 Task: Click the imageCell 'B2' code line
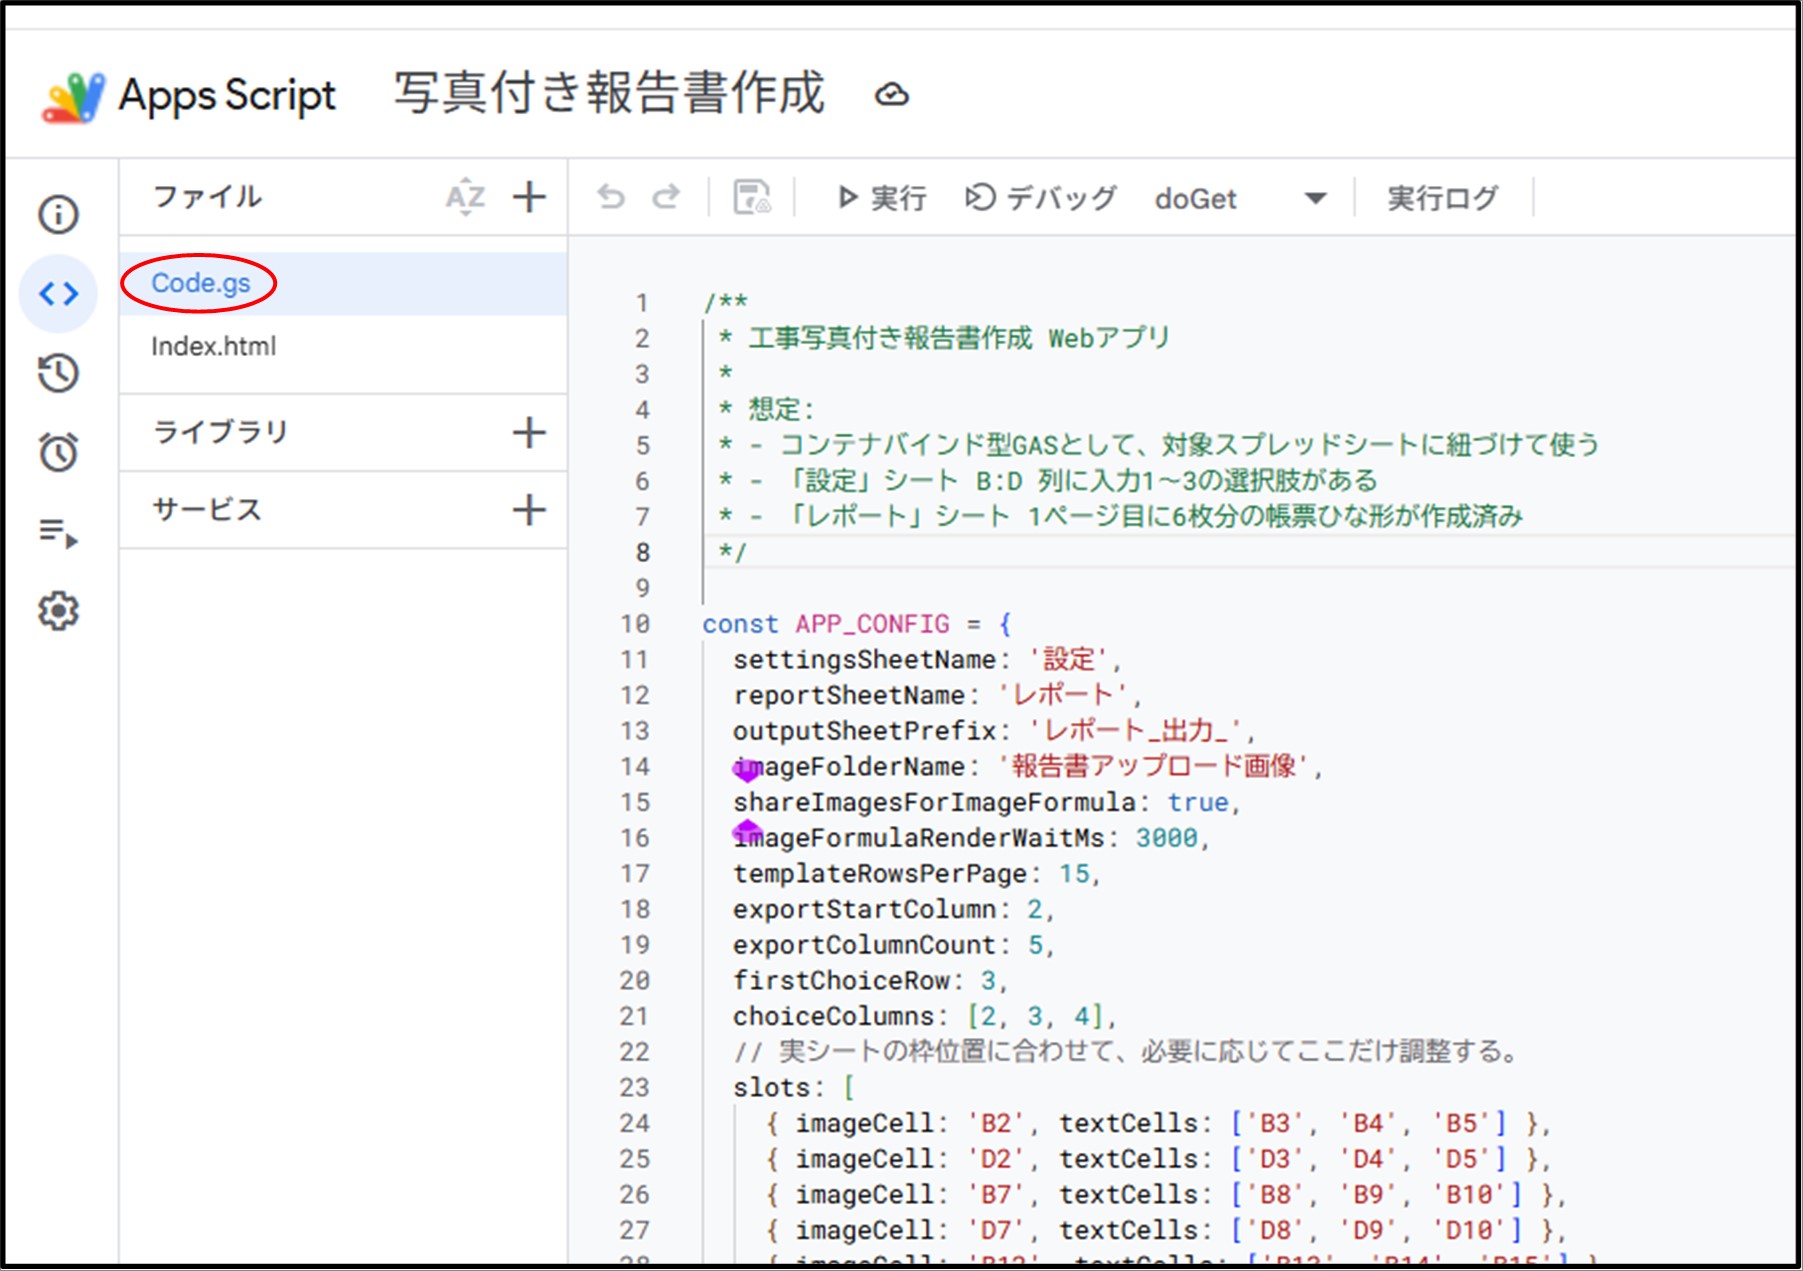point(1158,1123)
